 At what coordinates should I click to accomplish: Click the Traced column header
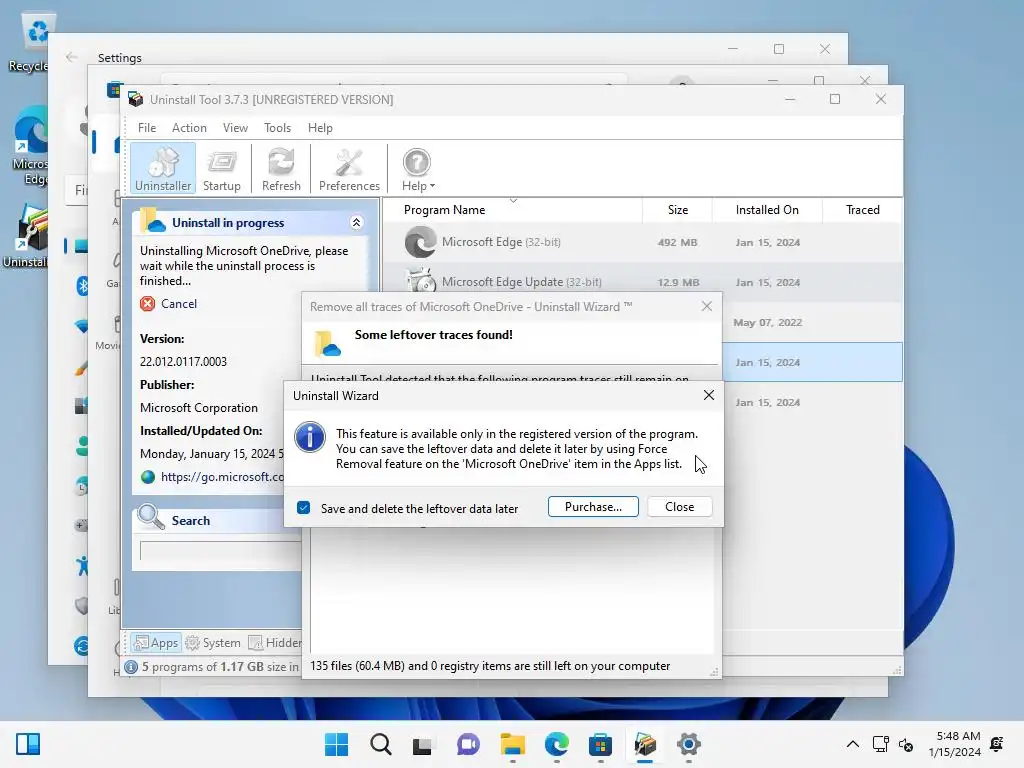point(862,210)
